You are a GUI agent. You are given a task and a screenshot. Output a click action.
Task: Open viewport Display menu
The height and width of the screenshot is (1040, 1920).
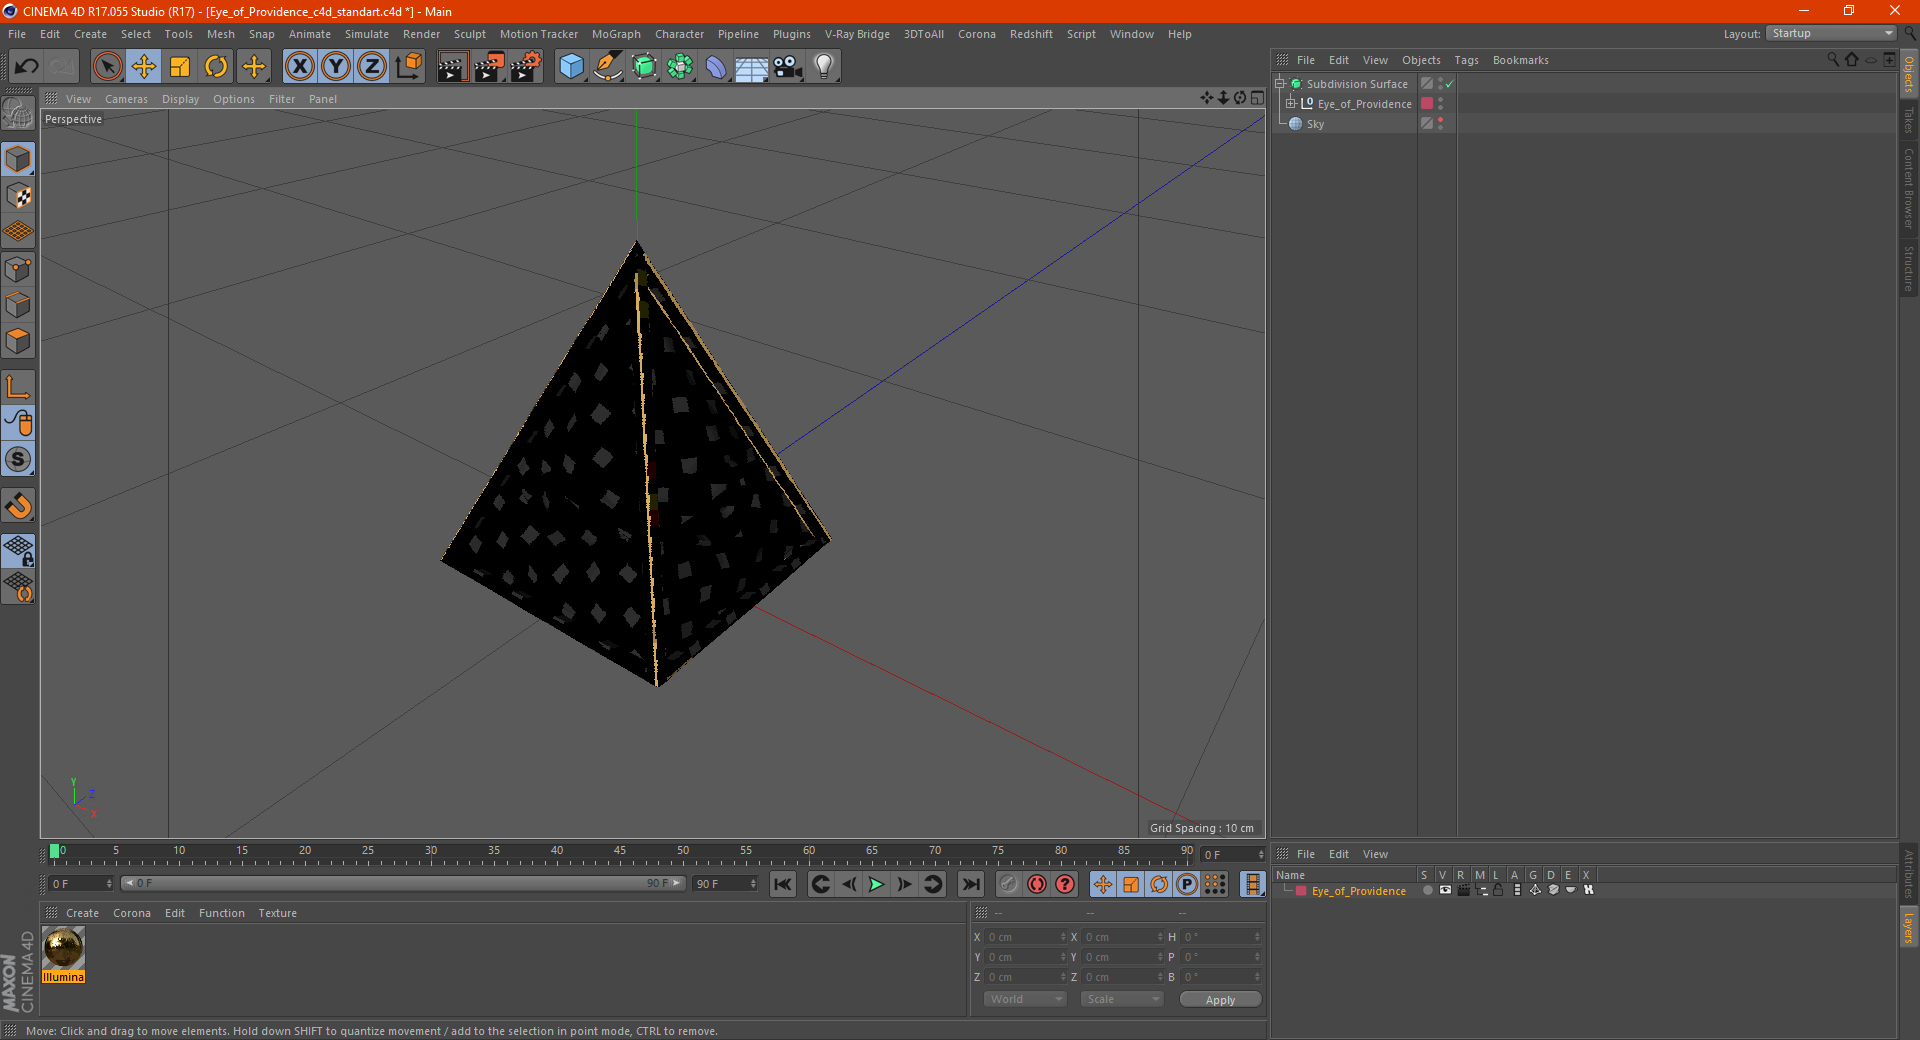(180, 99)
